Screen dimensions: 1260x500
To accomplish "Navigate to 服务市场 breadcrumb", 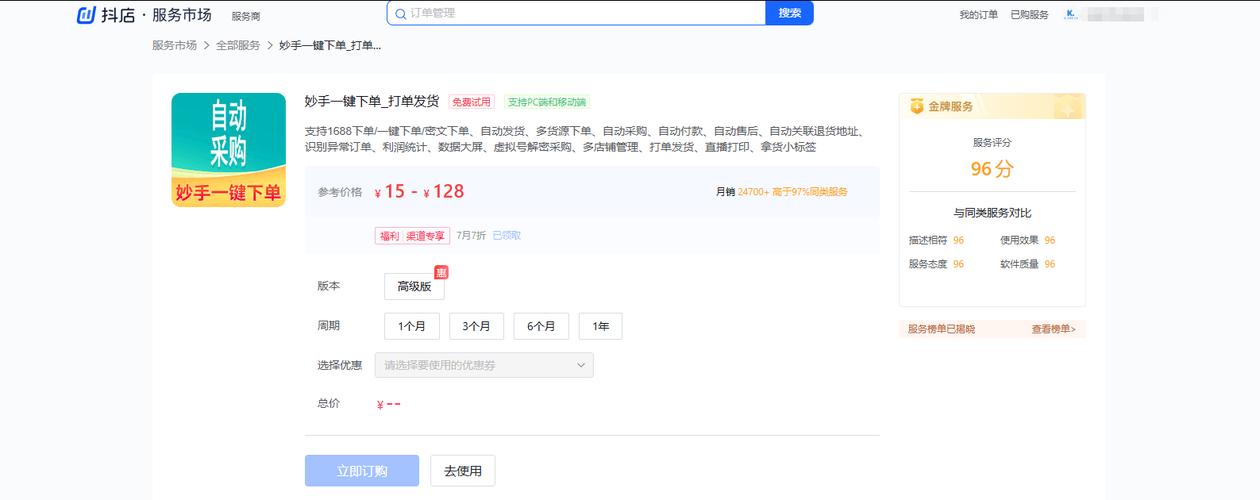I will (x=174, y=45).
